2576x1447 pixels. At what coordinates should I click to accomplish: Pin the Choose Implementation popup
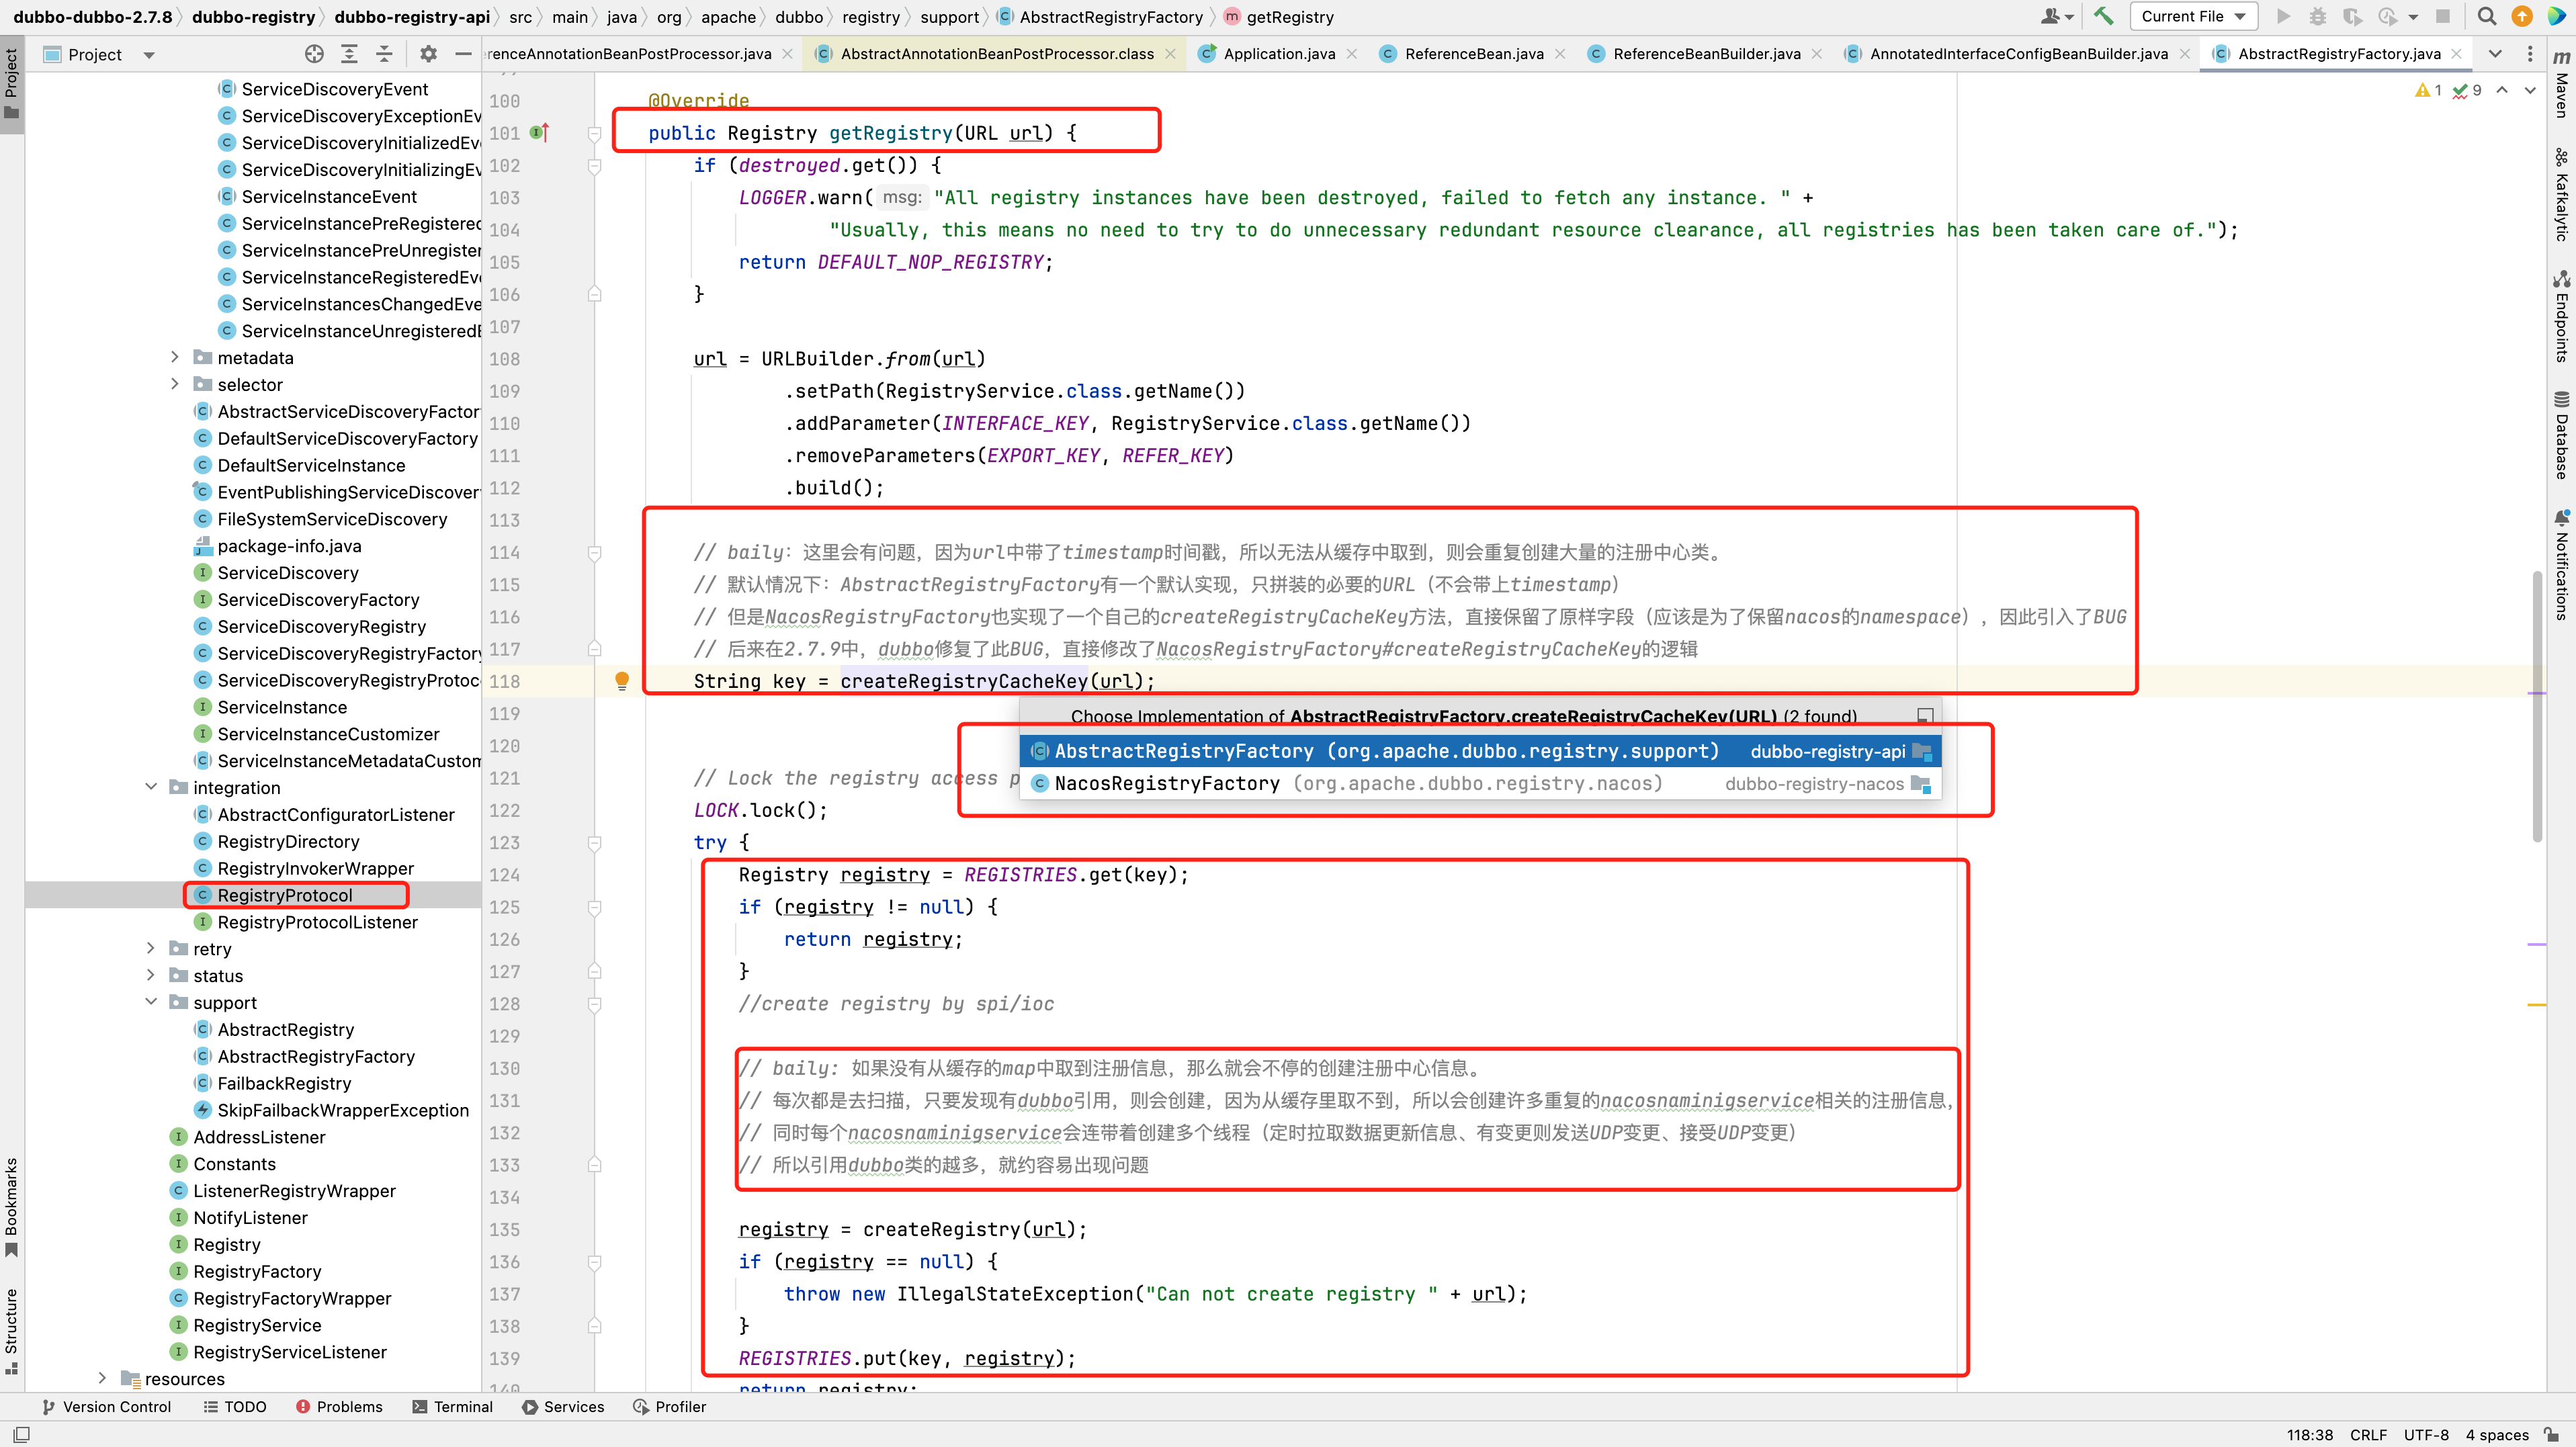(x=1924, y=716)
